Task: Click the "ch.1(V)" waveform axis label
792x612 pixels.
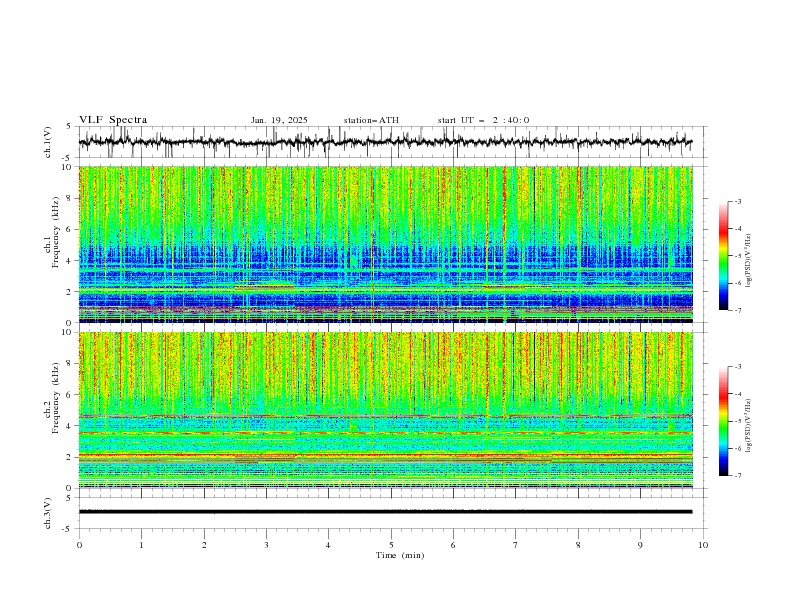Action: coord(48,142)
